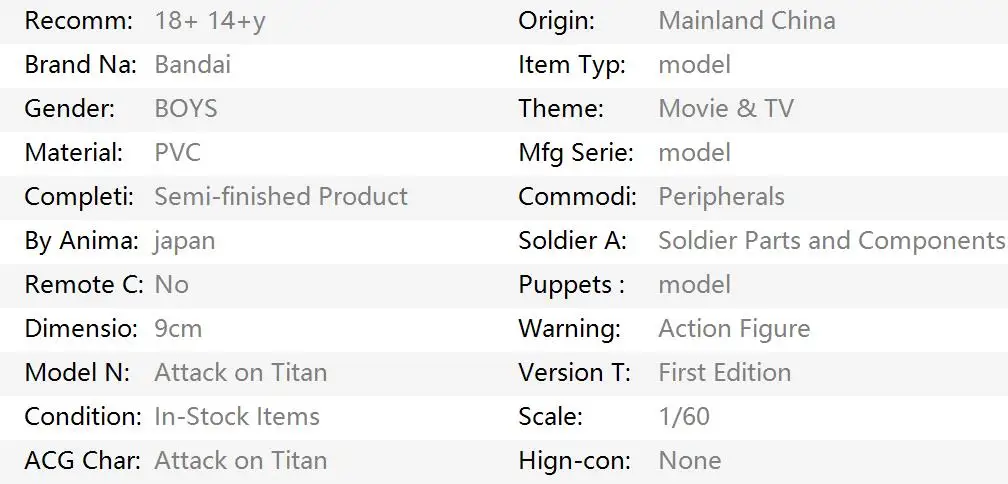Select the Movie & TV theme value

click(725, 109)
